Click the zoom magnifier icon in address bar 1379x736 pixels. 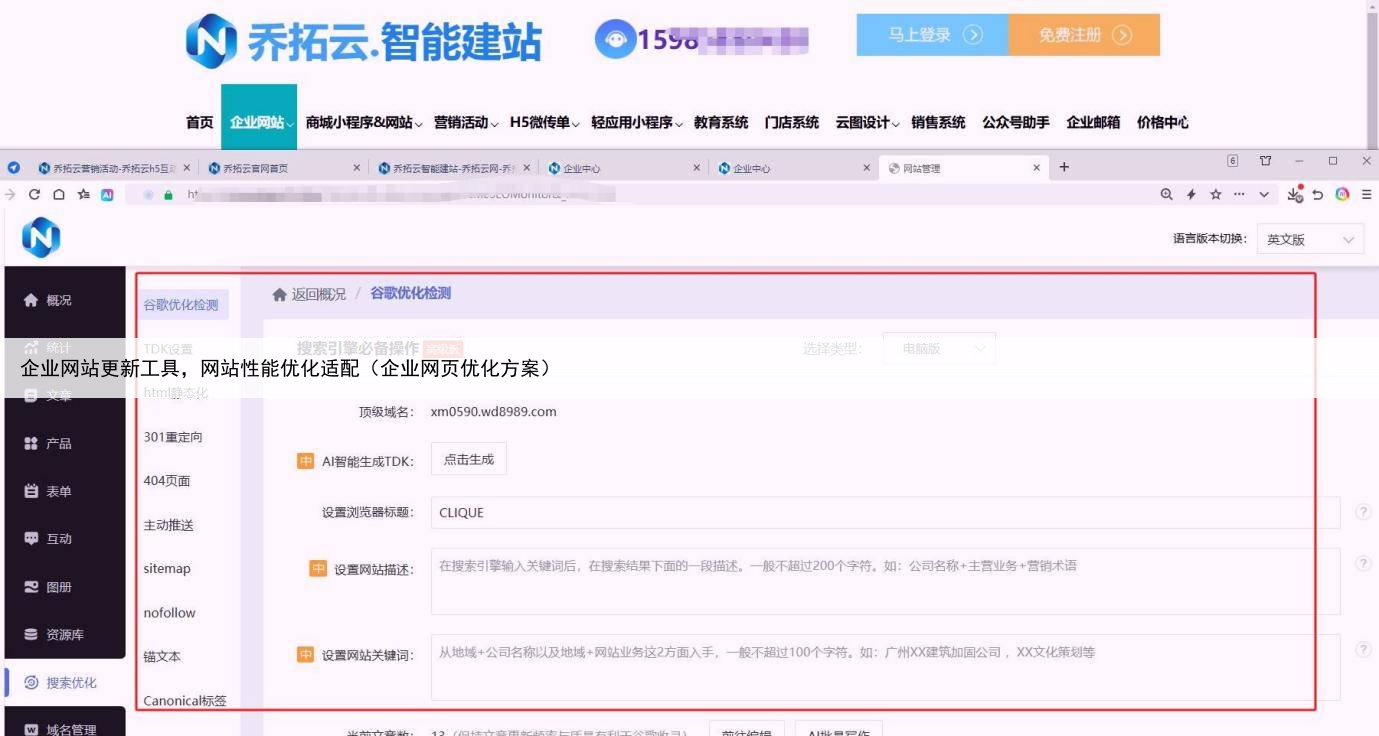[x=1166, y=195]
